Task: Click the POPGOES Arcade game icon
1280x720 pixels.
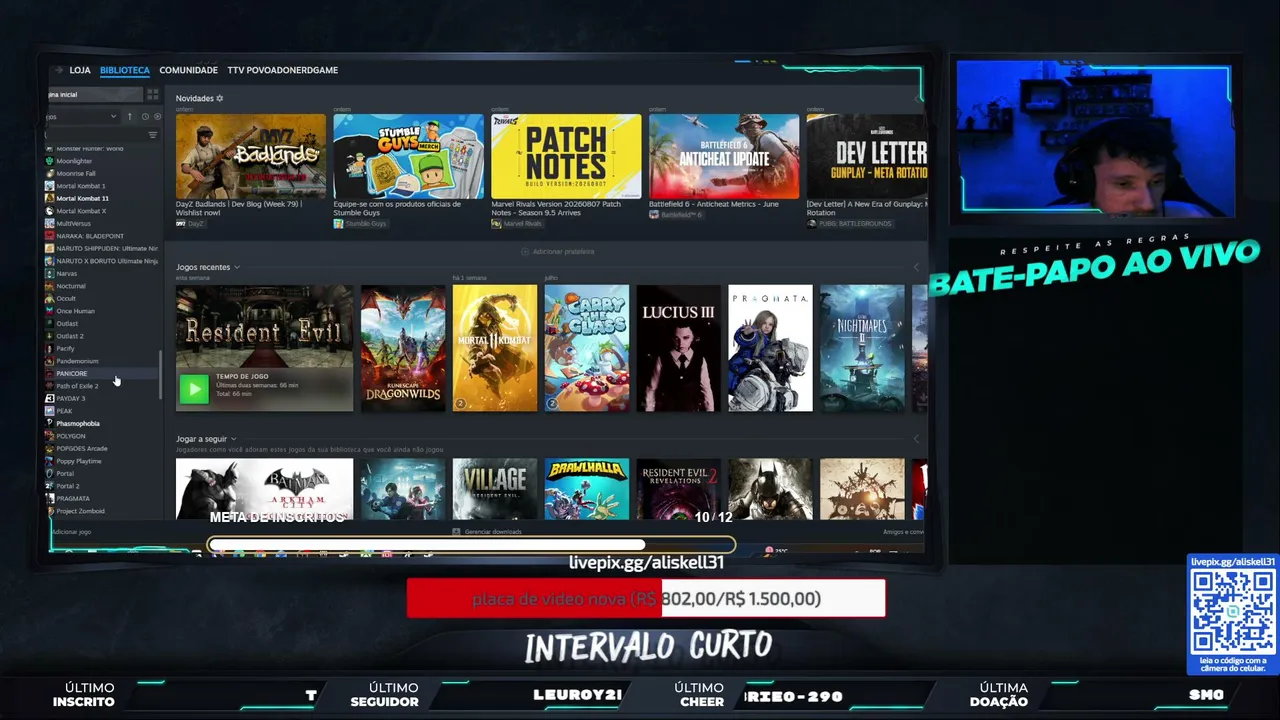Action: (x=50, y=448)
